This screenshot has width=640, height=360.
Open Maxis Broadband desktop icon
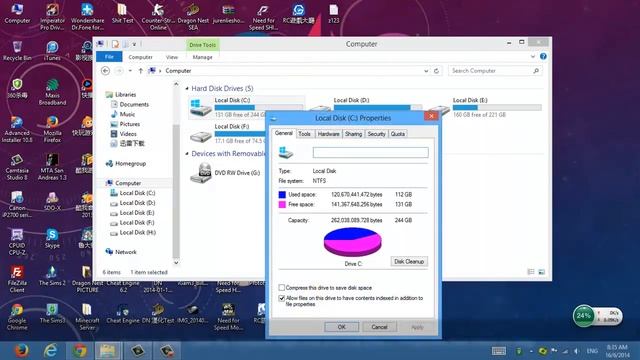click(52, 92)
